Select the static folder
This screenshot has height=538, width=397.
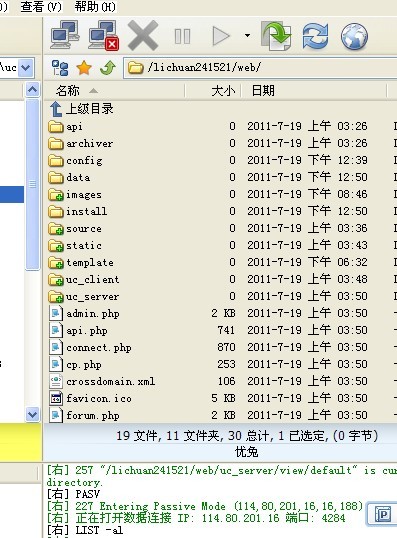pos(75,246)
